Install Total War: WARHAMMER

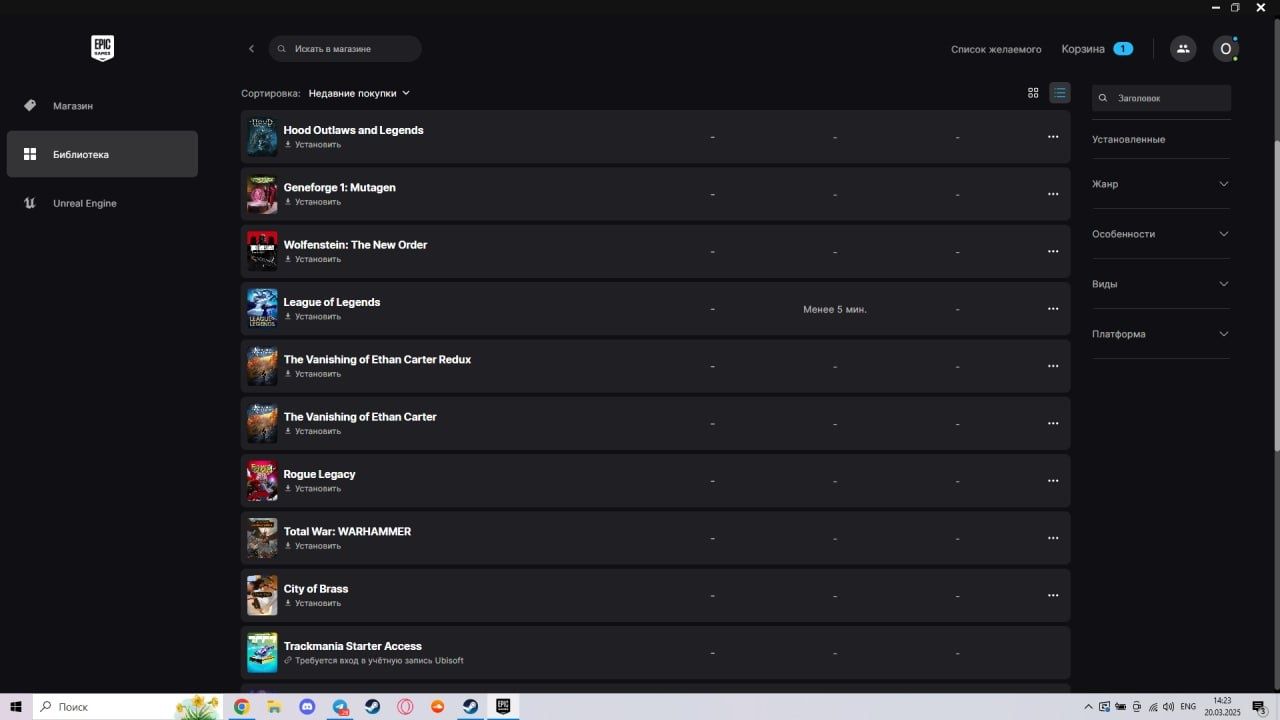[x=313, y=546]
